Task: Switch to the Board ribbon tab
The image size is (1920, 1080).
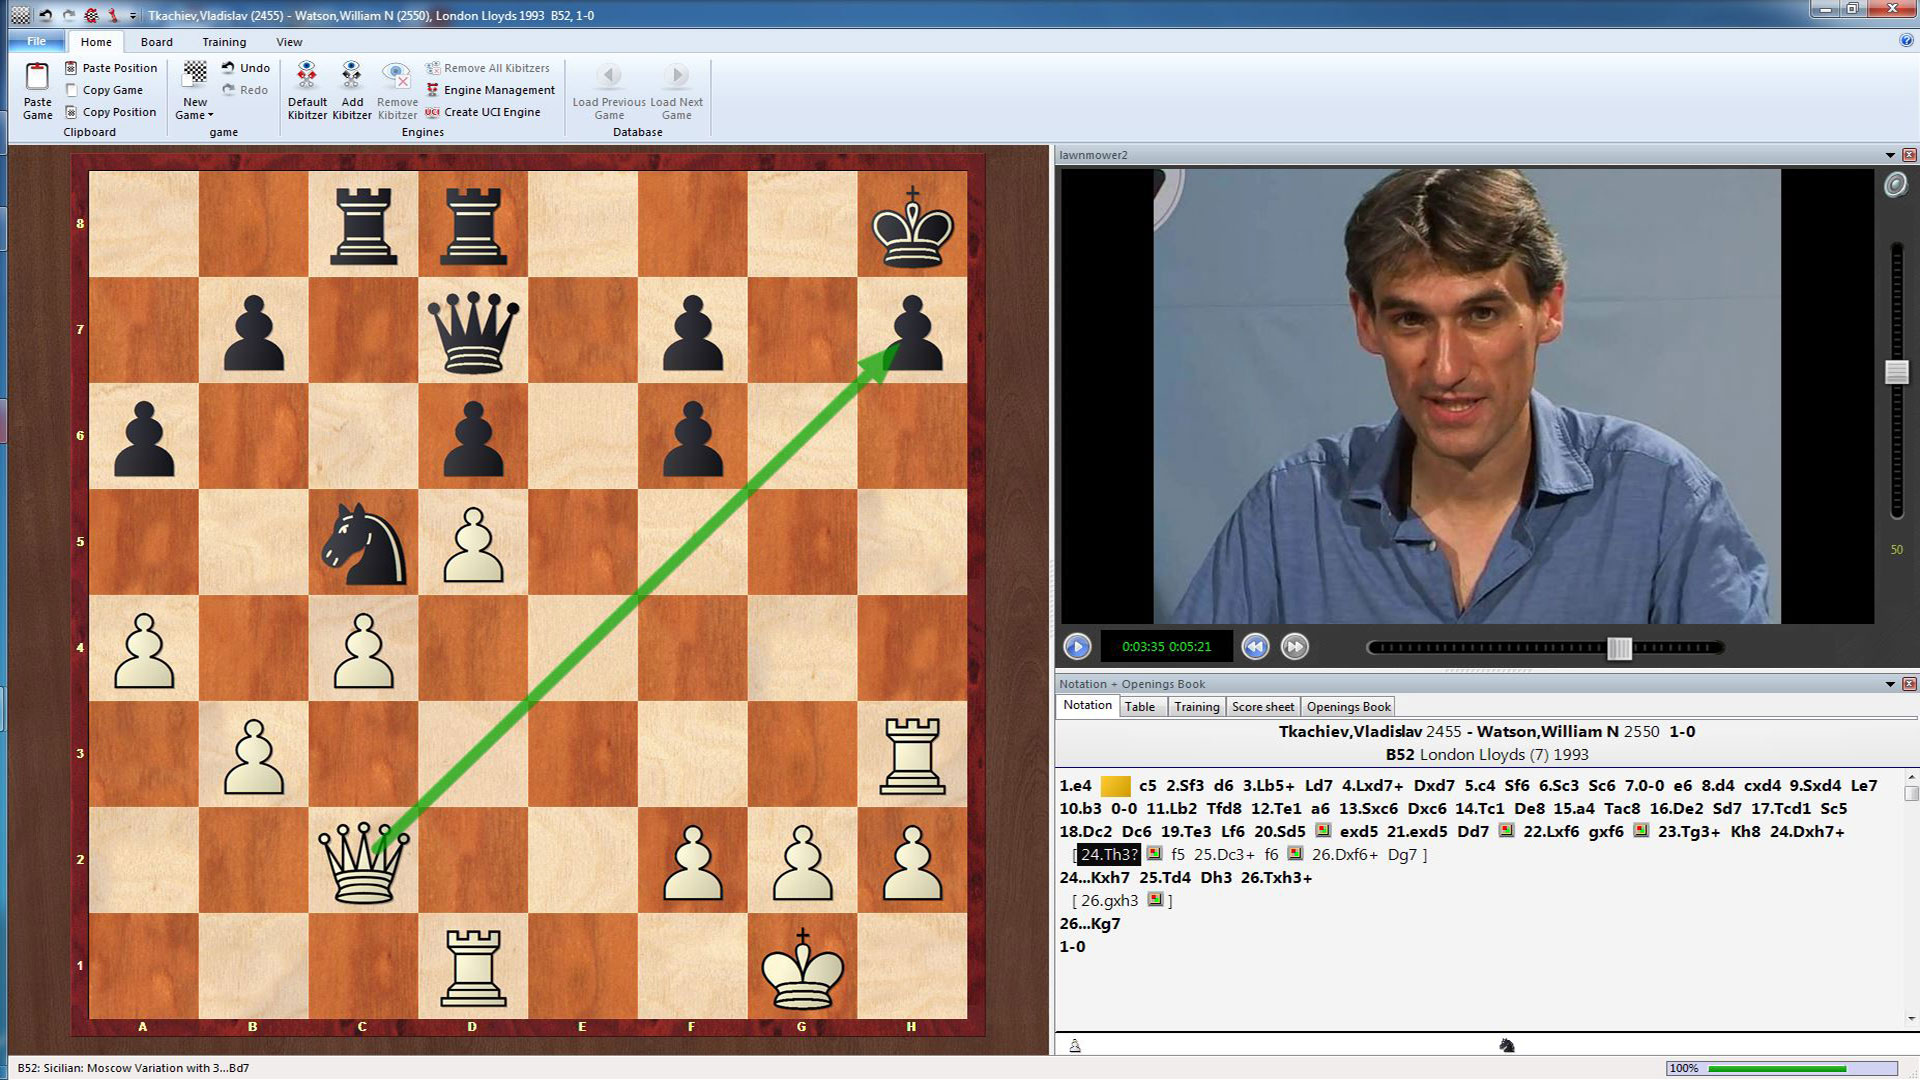Action: coord(156,41)
